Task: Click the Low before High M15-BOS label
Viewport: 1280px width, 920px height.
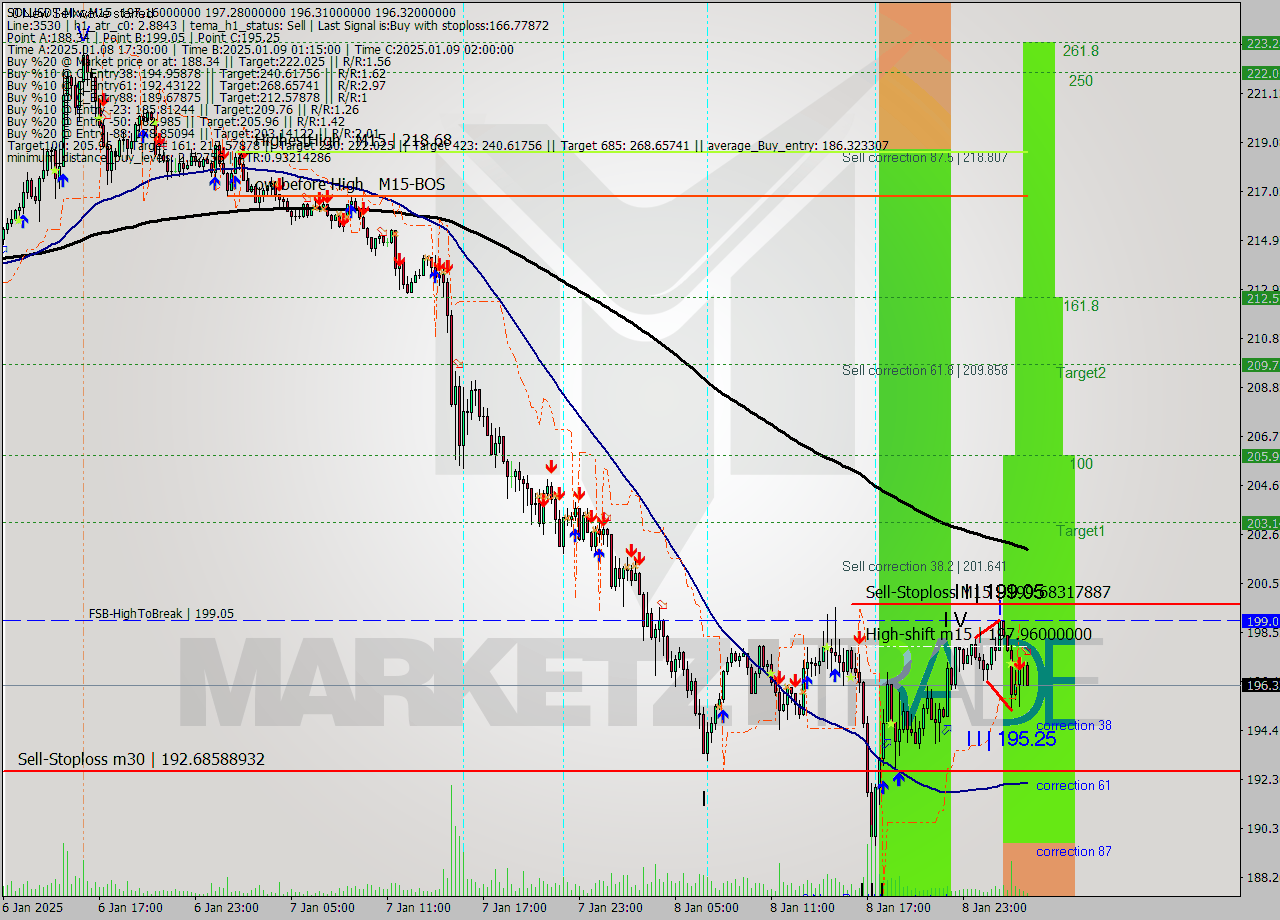Action: (x=345, y=184)
